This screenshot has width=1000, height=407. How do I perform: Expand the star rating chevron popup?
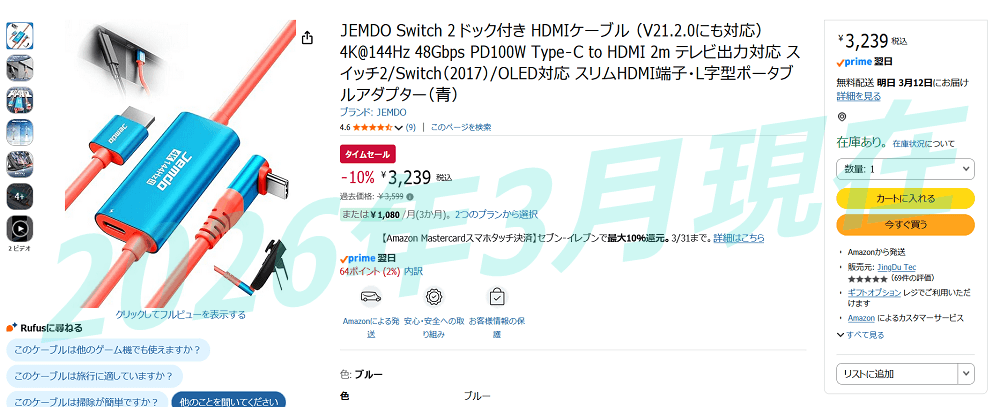[399, 128]
